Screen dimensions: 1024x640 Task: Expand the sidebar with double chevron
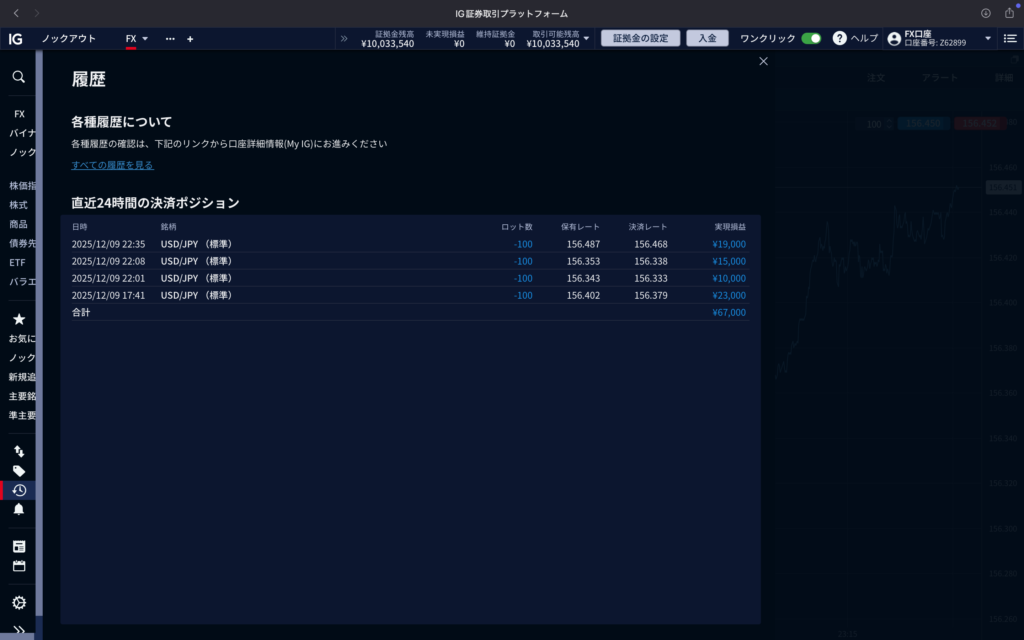[x=18, y=630]
